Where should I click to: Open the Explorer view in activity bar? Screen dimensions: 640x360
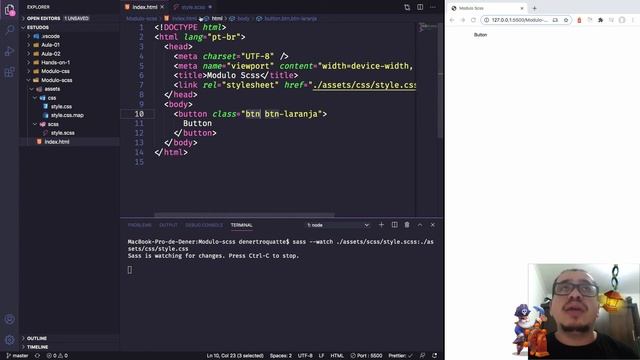[x=9, y=10]
